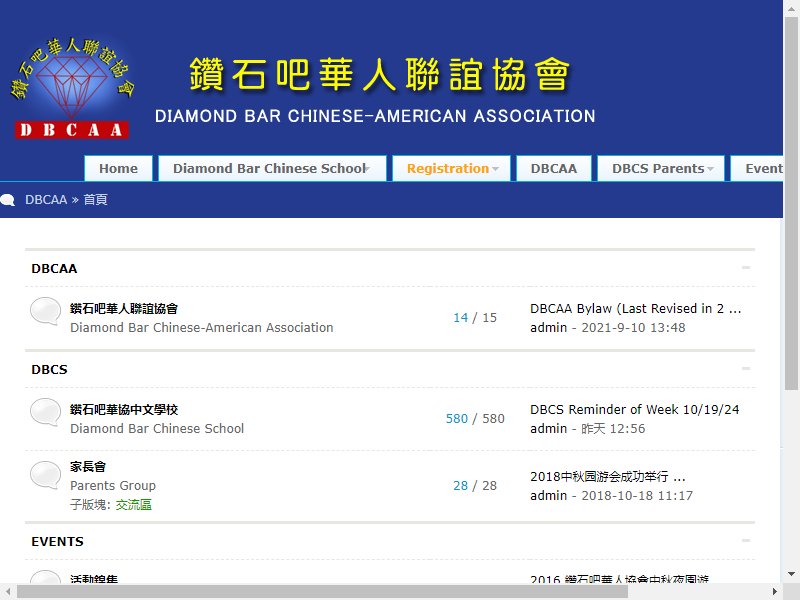Click the 鑽石吧華人聯誼協會 banner title
The height and width of the screenshot is (600, 800).
[380, 74]
